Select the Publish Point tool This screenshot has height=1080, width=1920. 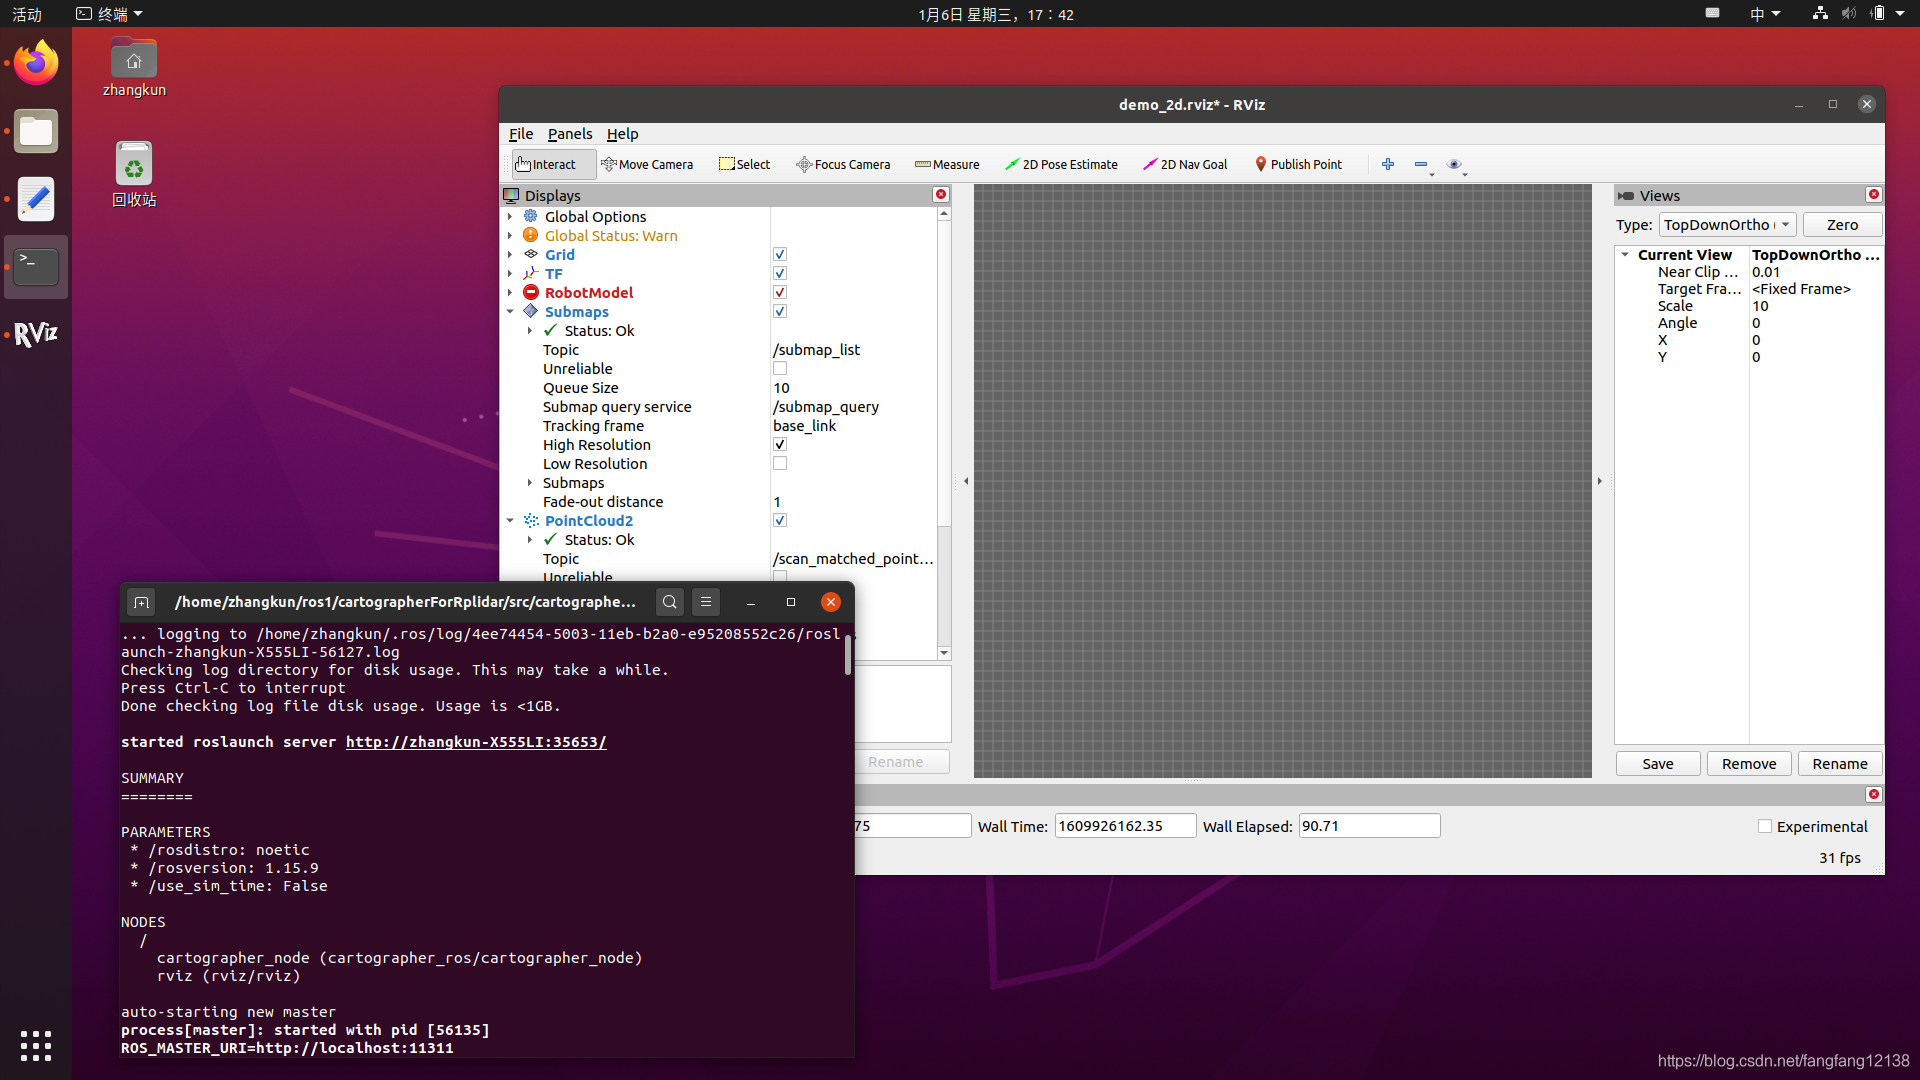point(1299,164)
